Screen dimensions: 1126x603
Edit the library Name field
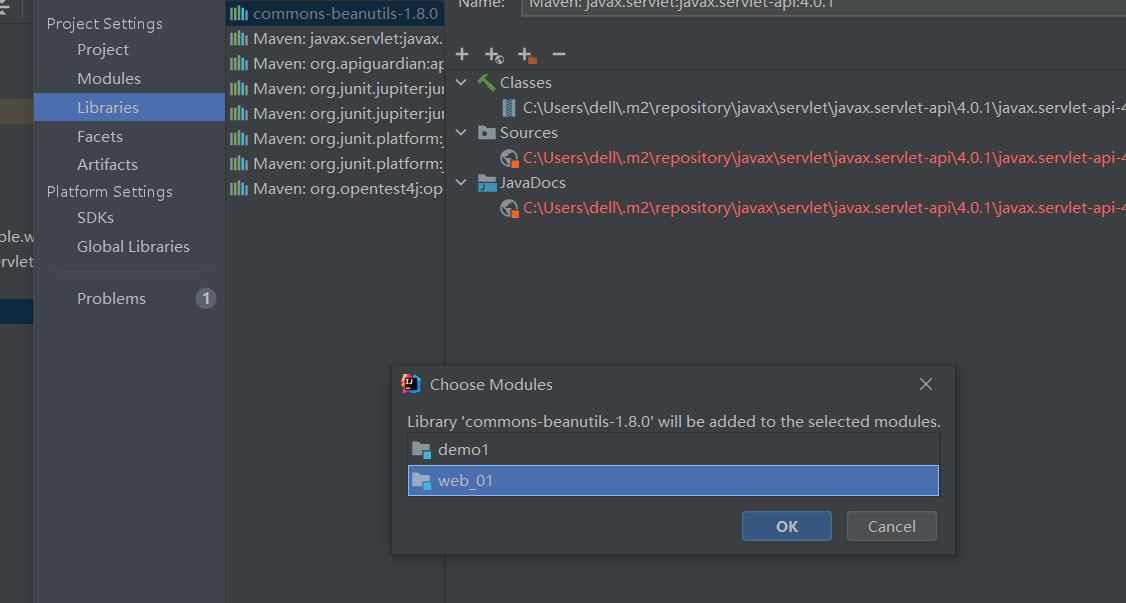(x=824, y=6)
